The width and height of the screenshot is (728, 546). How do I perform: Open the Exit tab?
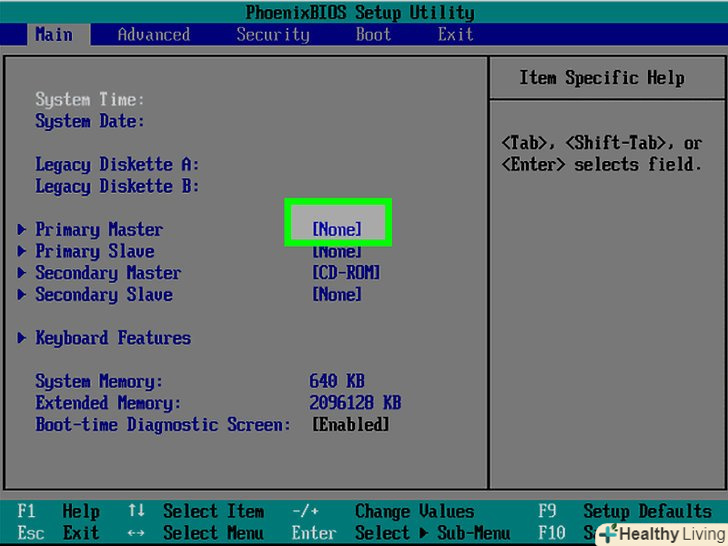(455, 34)
